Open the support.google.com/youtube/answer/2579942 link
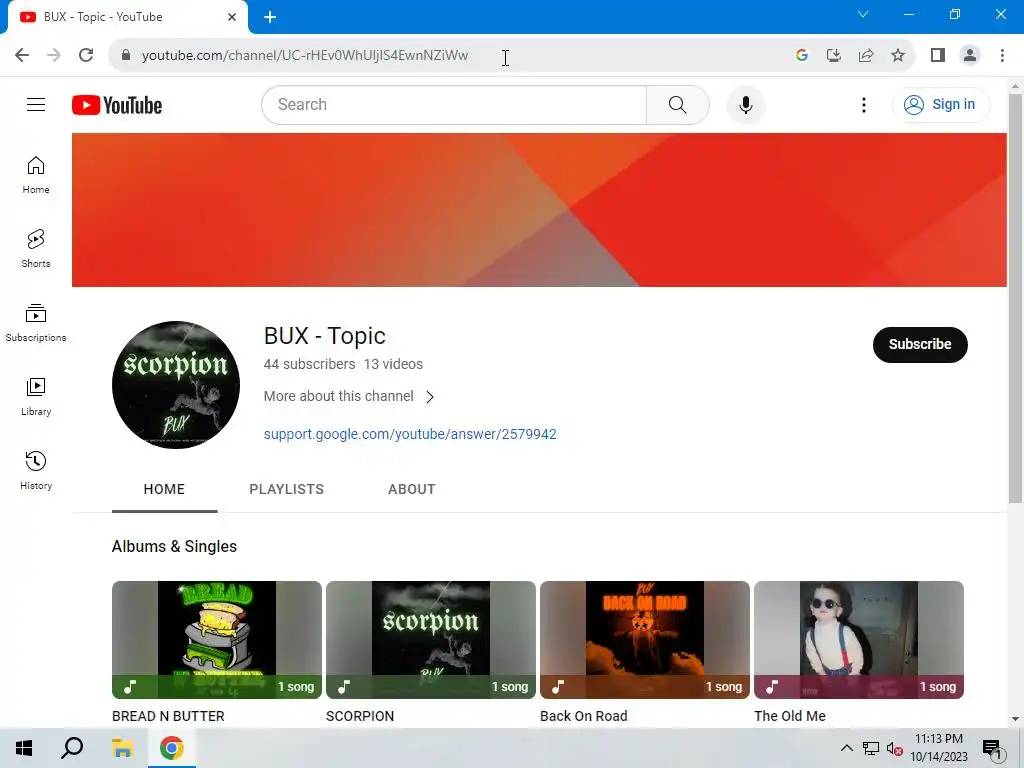 [x=410, y=434]
